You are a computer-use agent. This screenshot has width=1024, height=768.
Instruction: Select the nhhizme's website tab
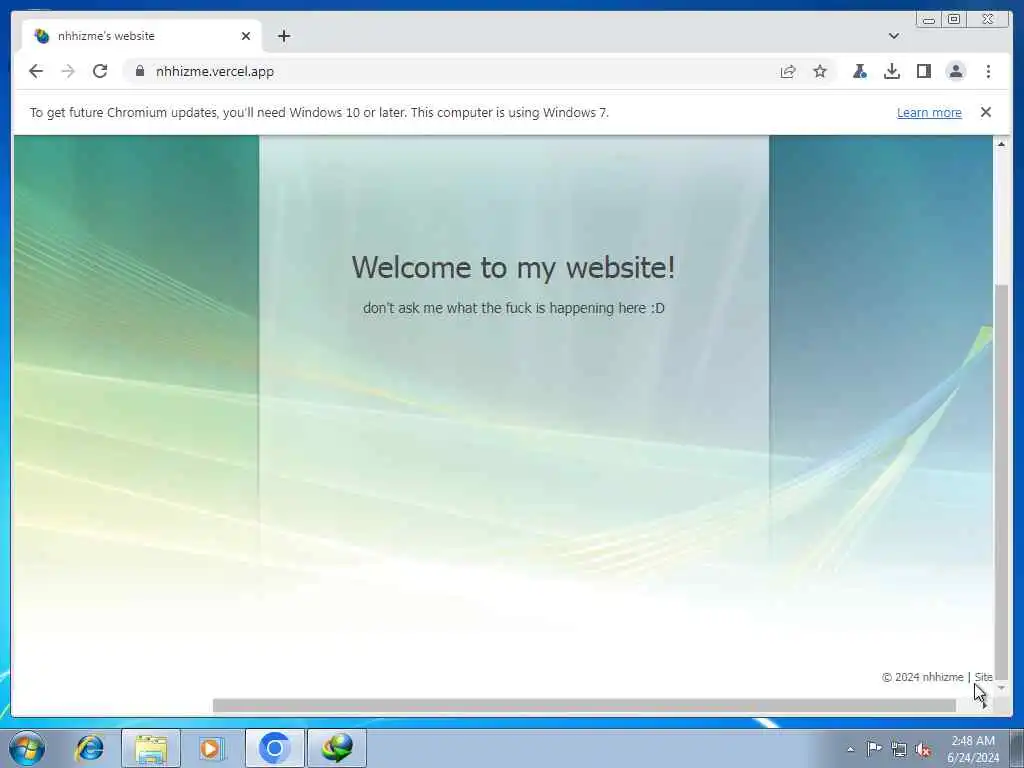click(142, 36)
